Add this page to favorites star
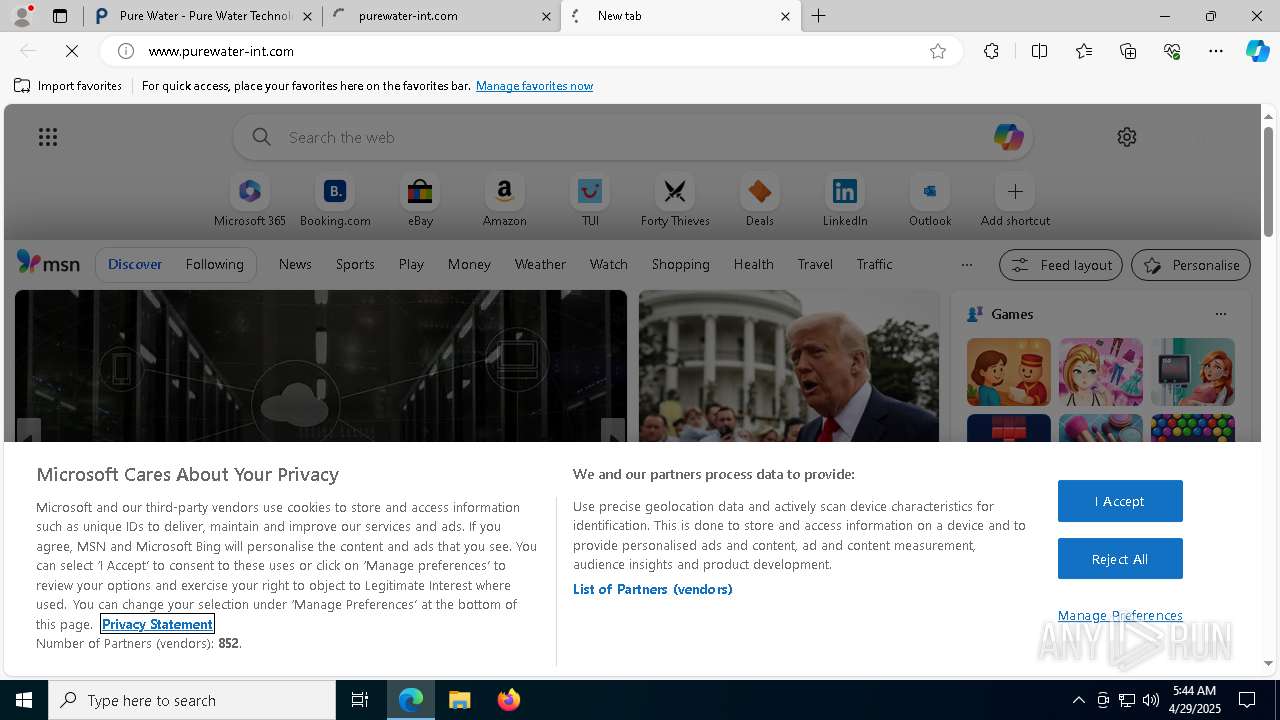This screenshot has width=1280, height=720. pyautogui.click(x=938, y=51)
